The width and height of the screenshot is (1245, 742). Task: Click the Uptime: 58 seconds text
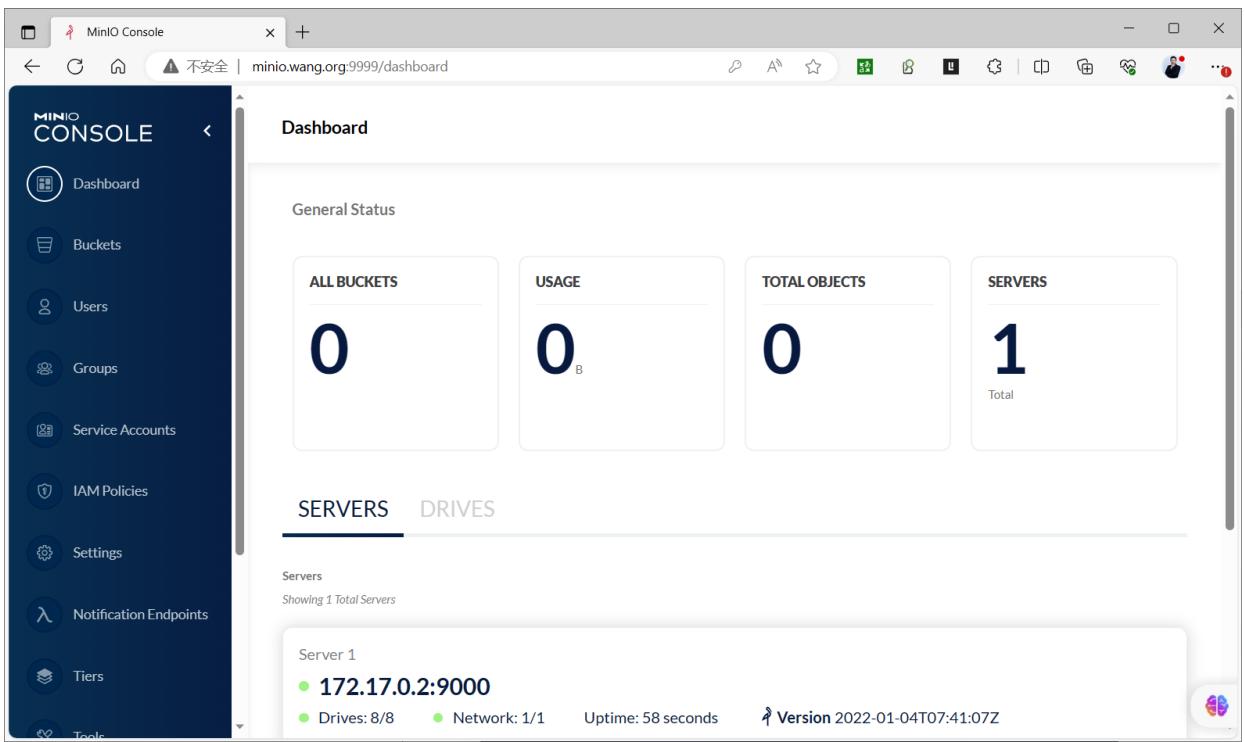tap(651, 718)
